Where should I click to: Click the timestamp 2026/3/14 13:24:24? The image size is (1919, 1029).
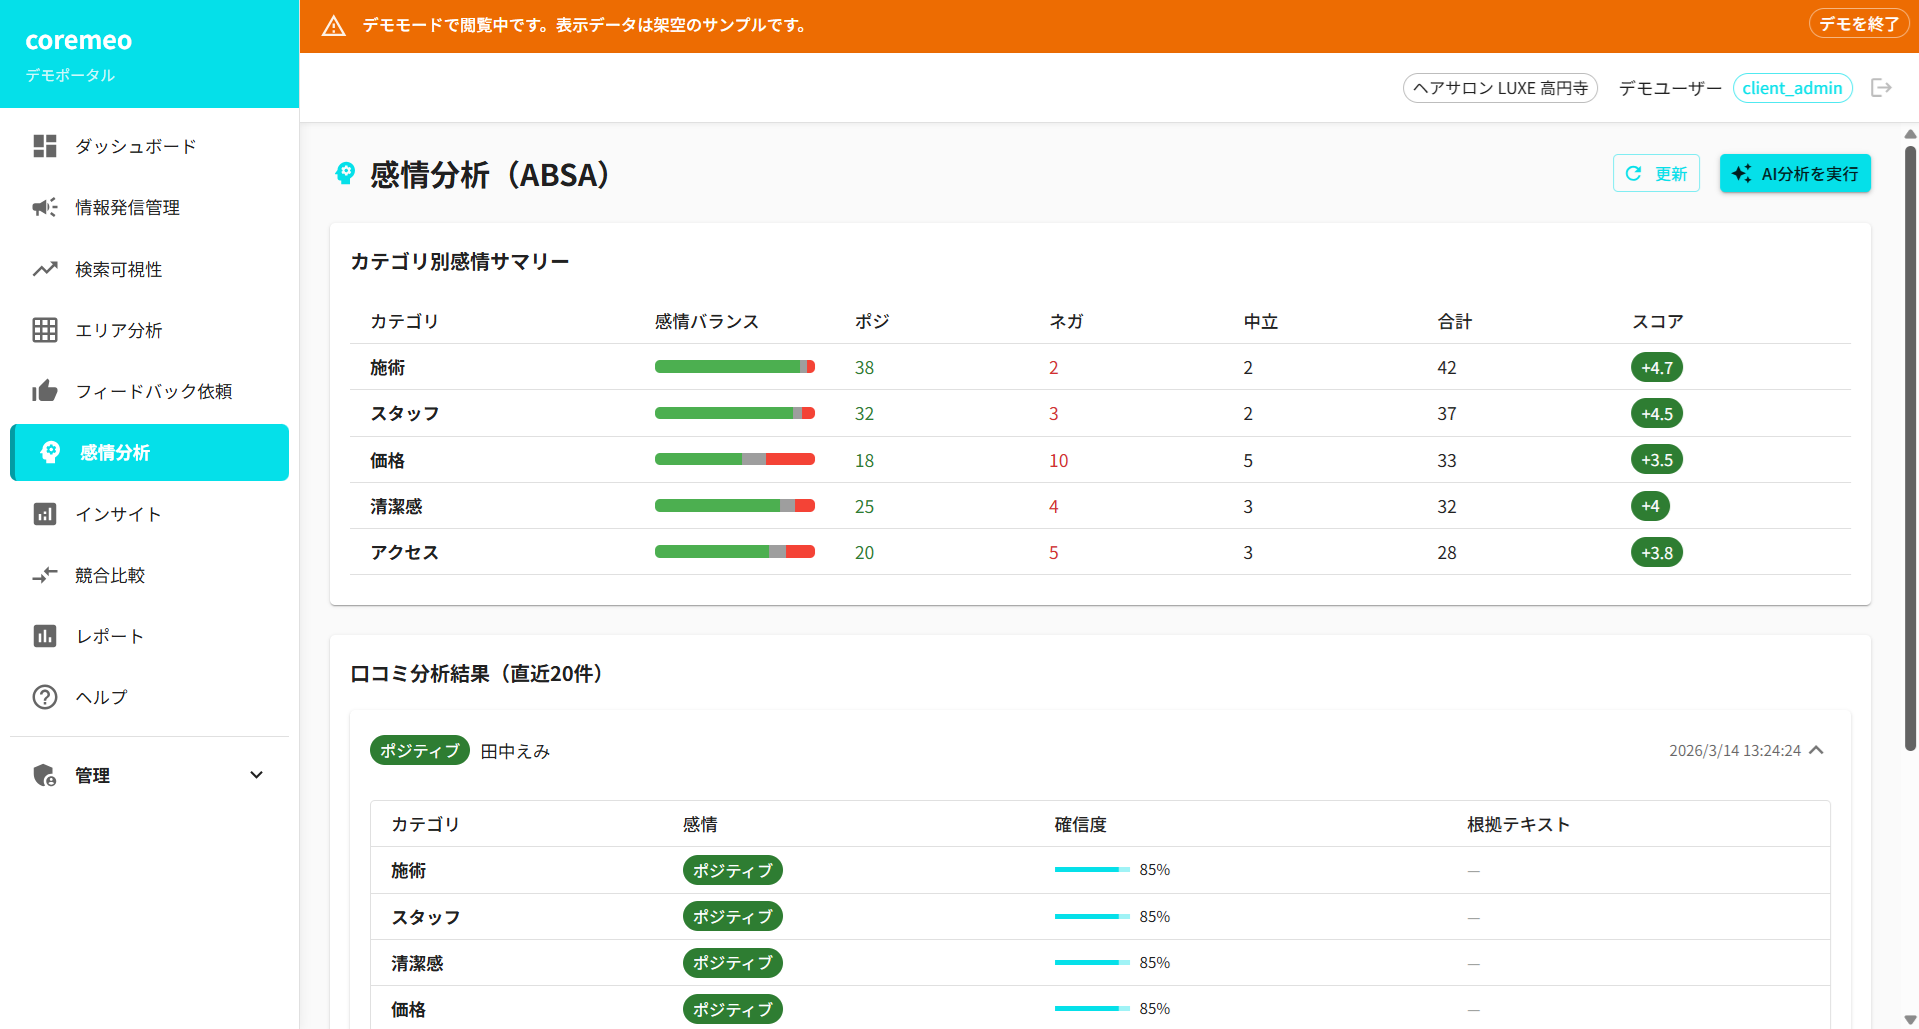tap(1735, 750)
